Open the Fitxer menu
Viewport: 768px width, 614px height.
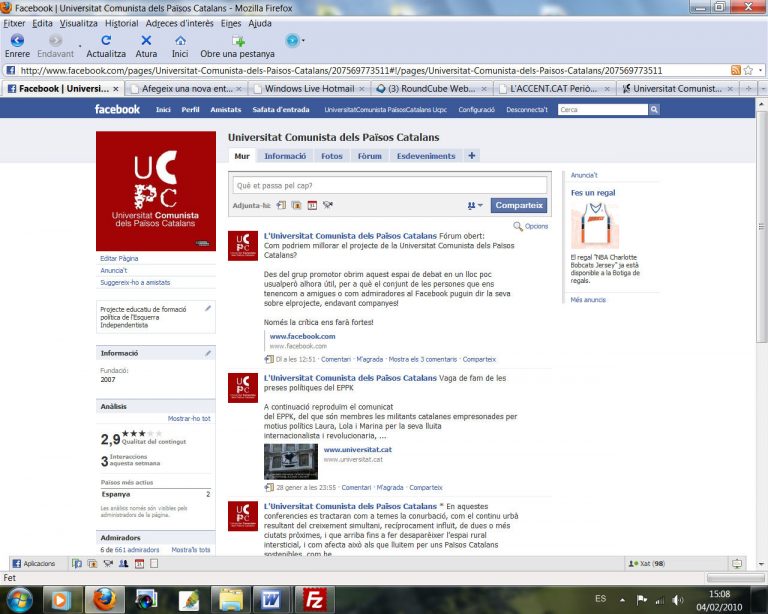click(14, 23)
